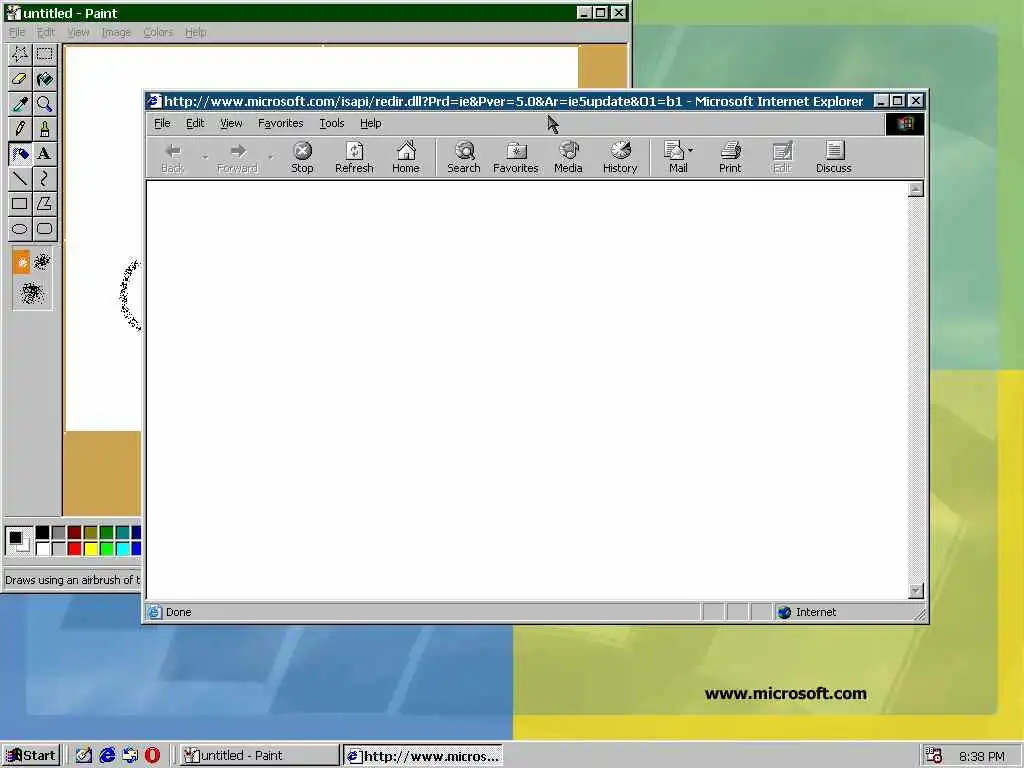Pick the black color in Paint palette
The image size is (1024, 768).
42,532
